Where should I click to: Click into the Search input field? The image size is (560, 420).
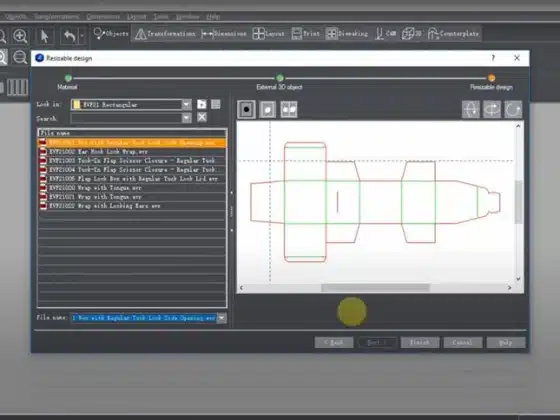pos(126,118)
